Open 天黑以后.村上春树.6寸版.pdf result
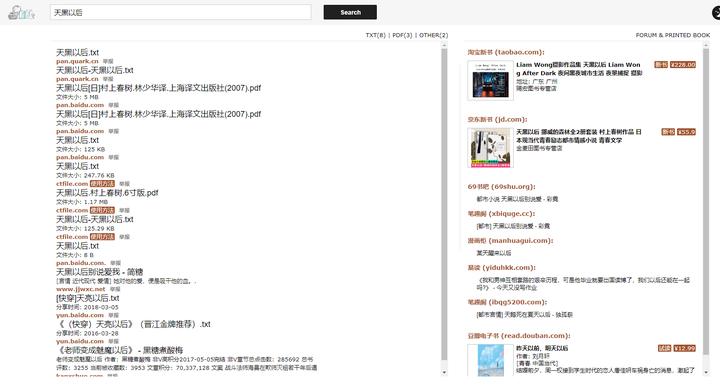This screenshot has height=388, width=720. (x=107, y=193)
